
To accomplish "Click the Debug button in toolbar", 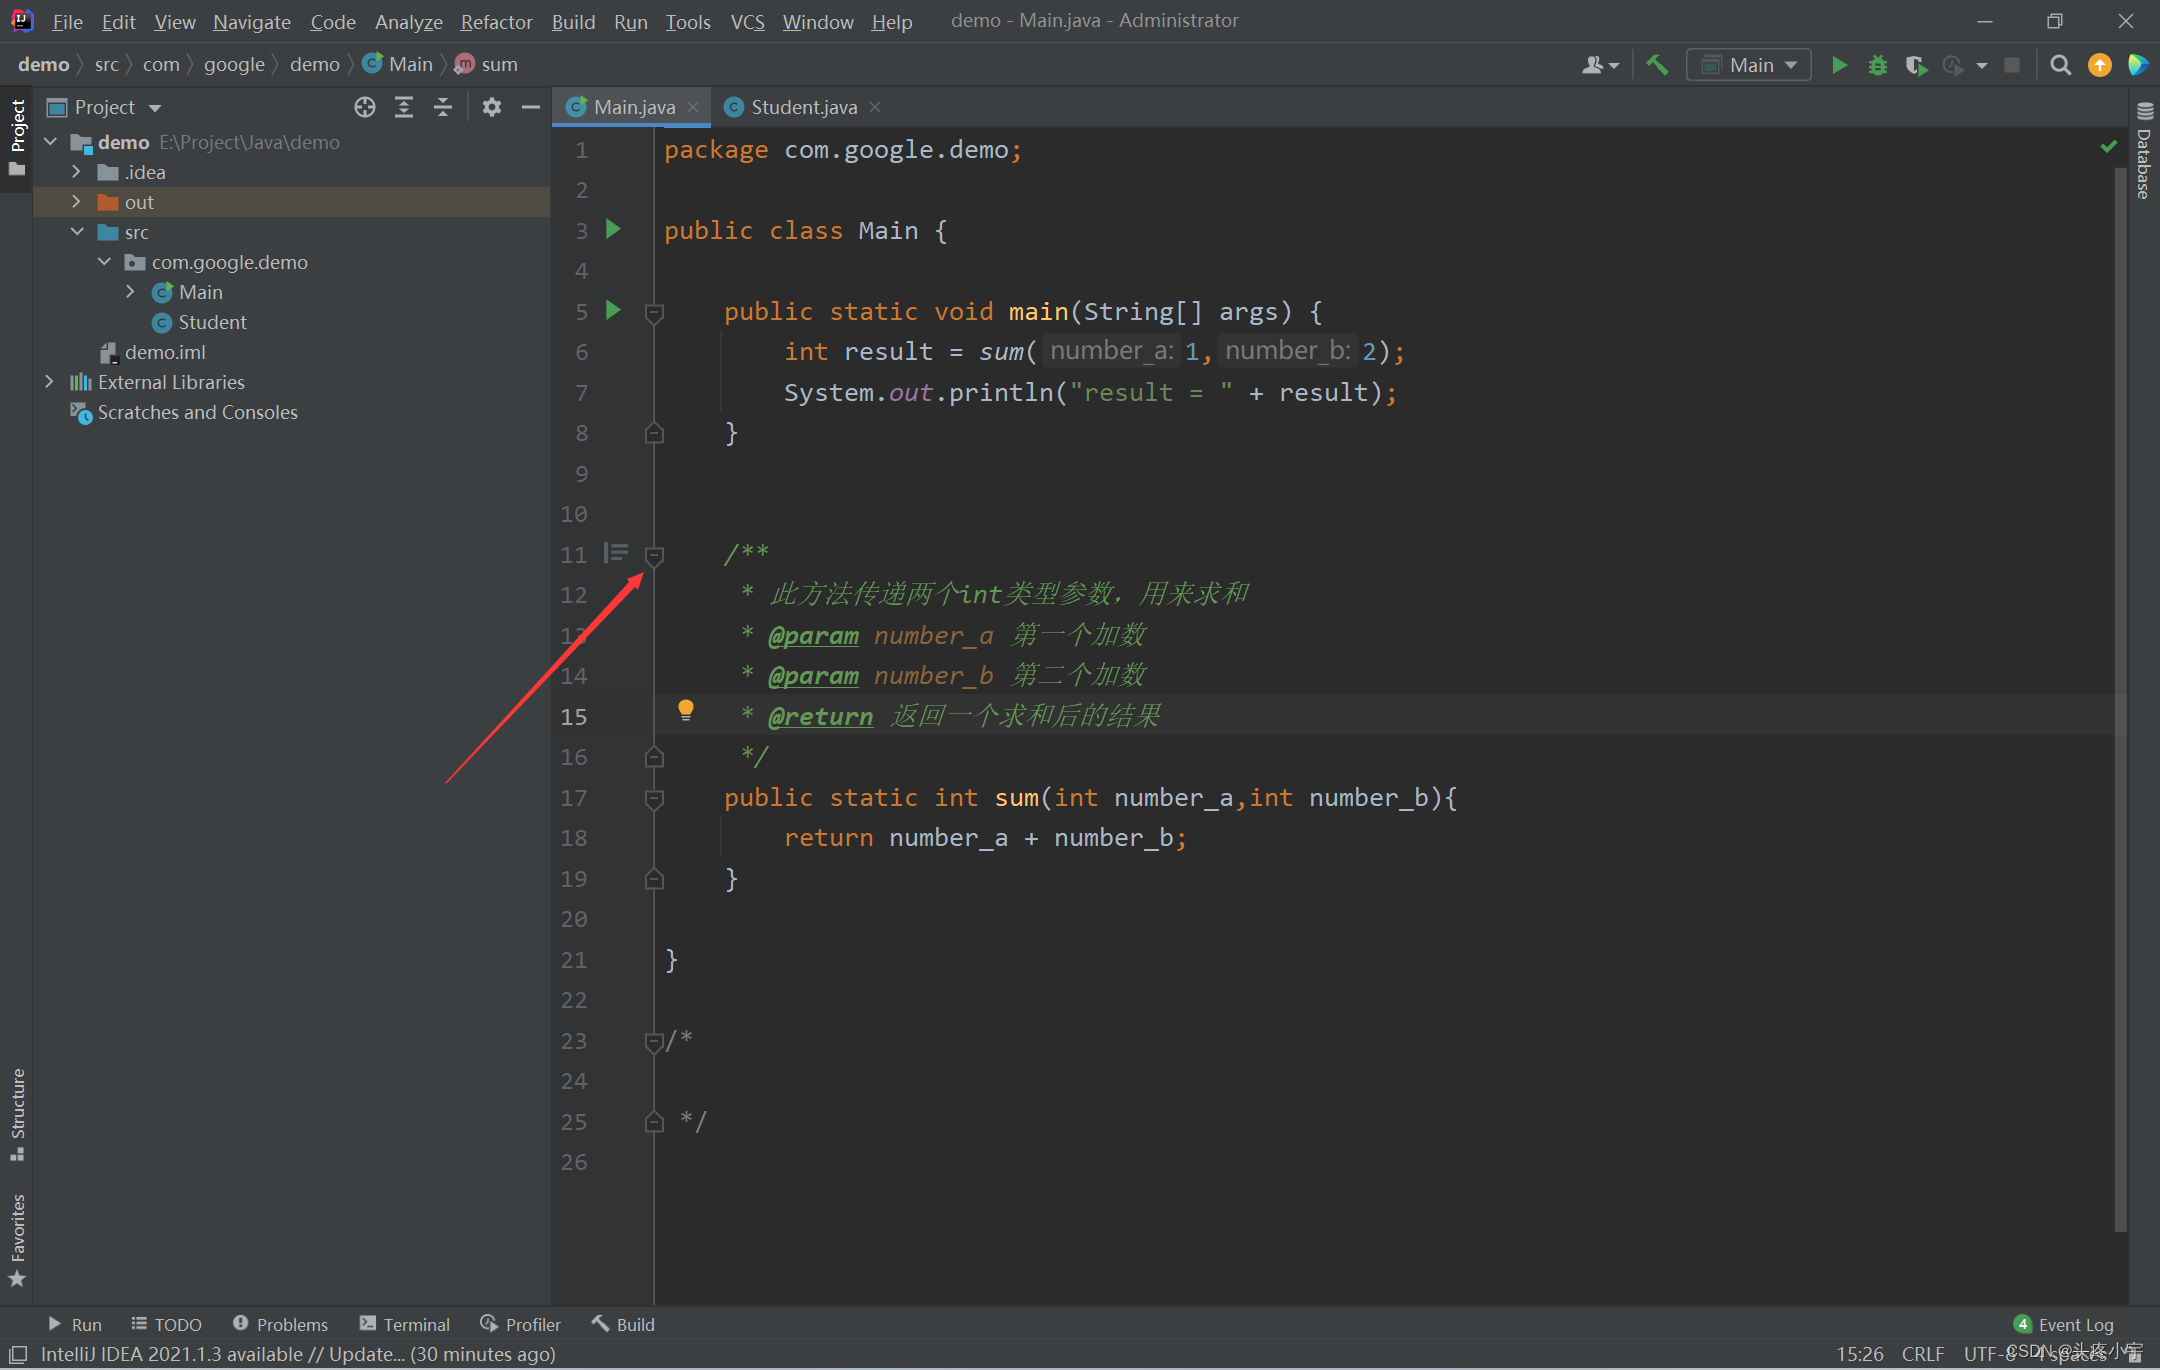I will 1877,65.
